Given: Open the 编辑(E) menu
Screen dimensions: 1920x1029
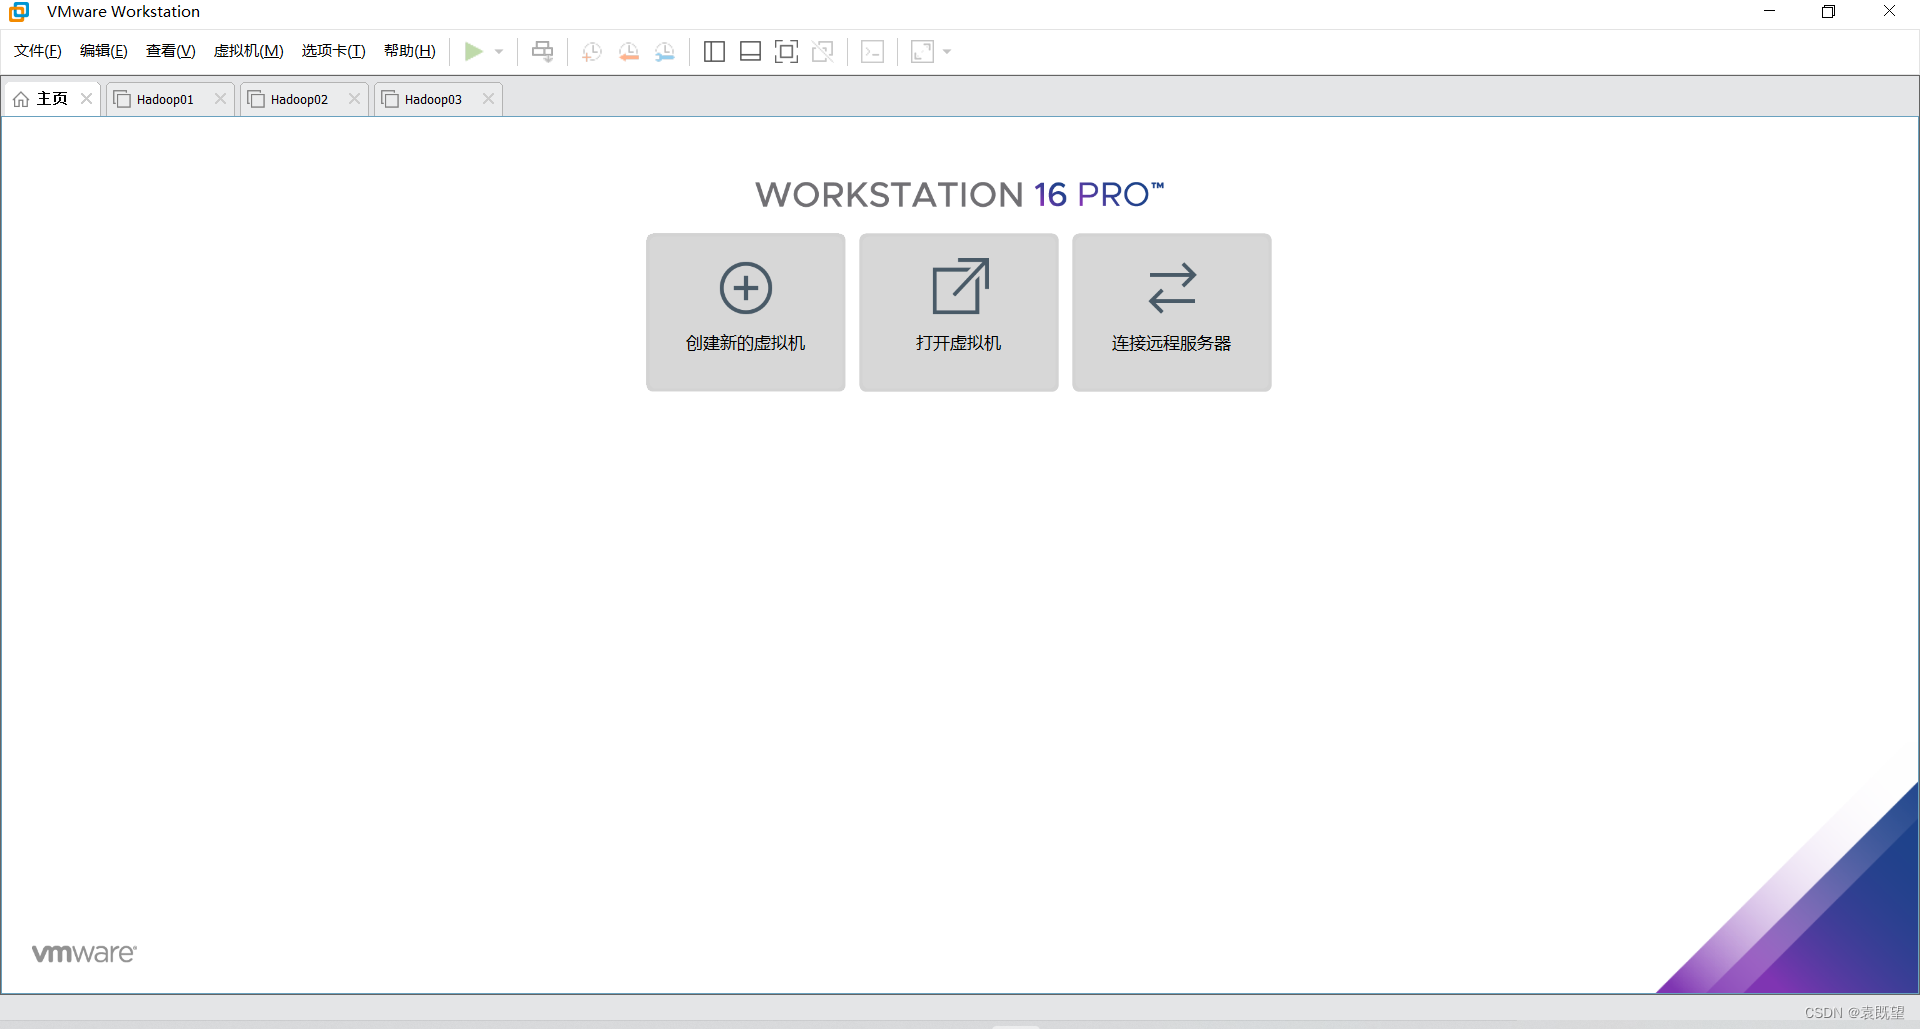Looking at the screenshot, I should coord(104,51).
